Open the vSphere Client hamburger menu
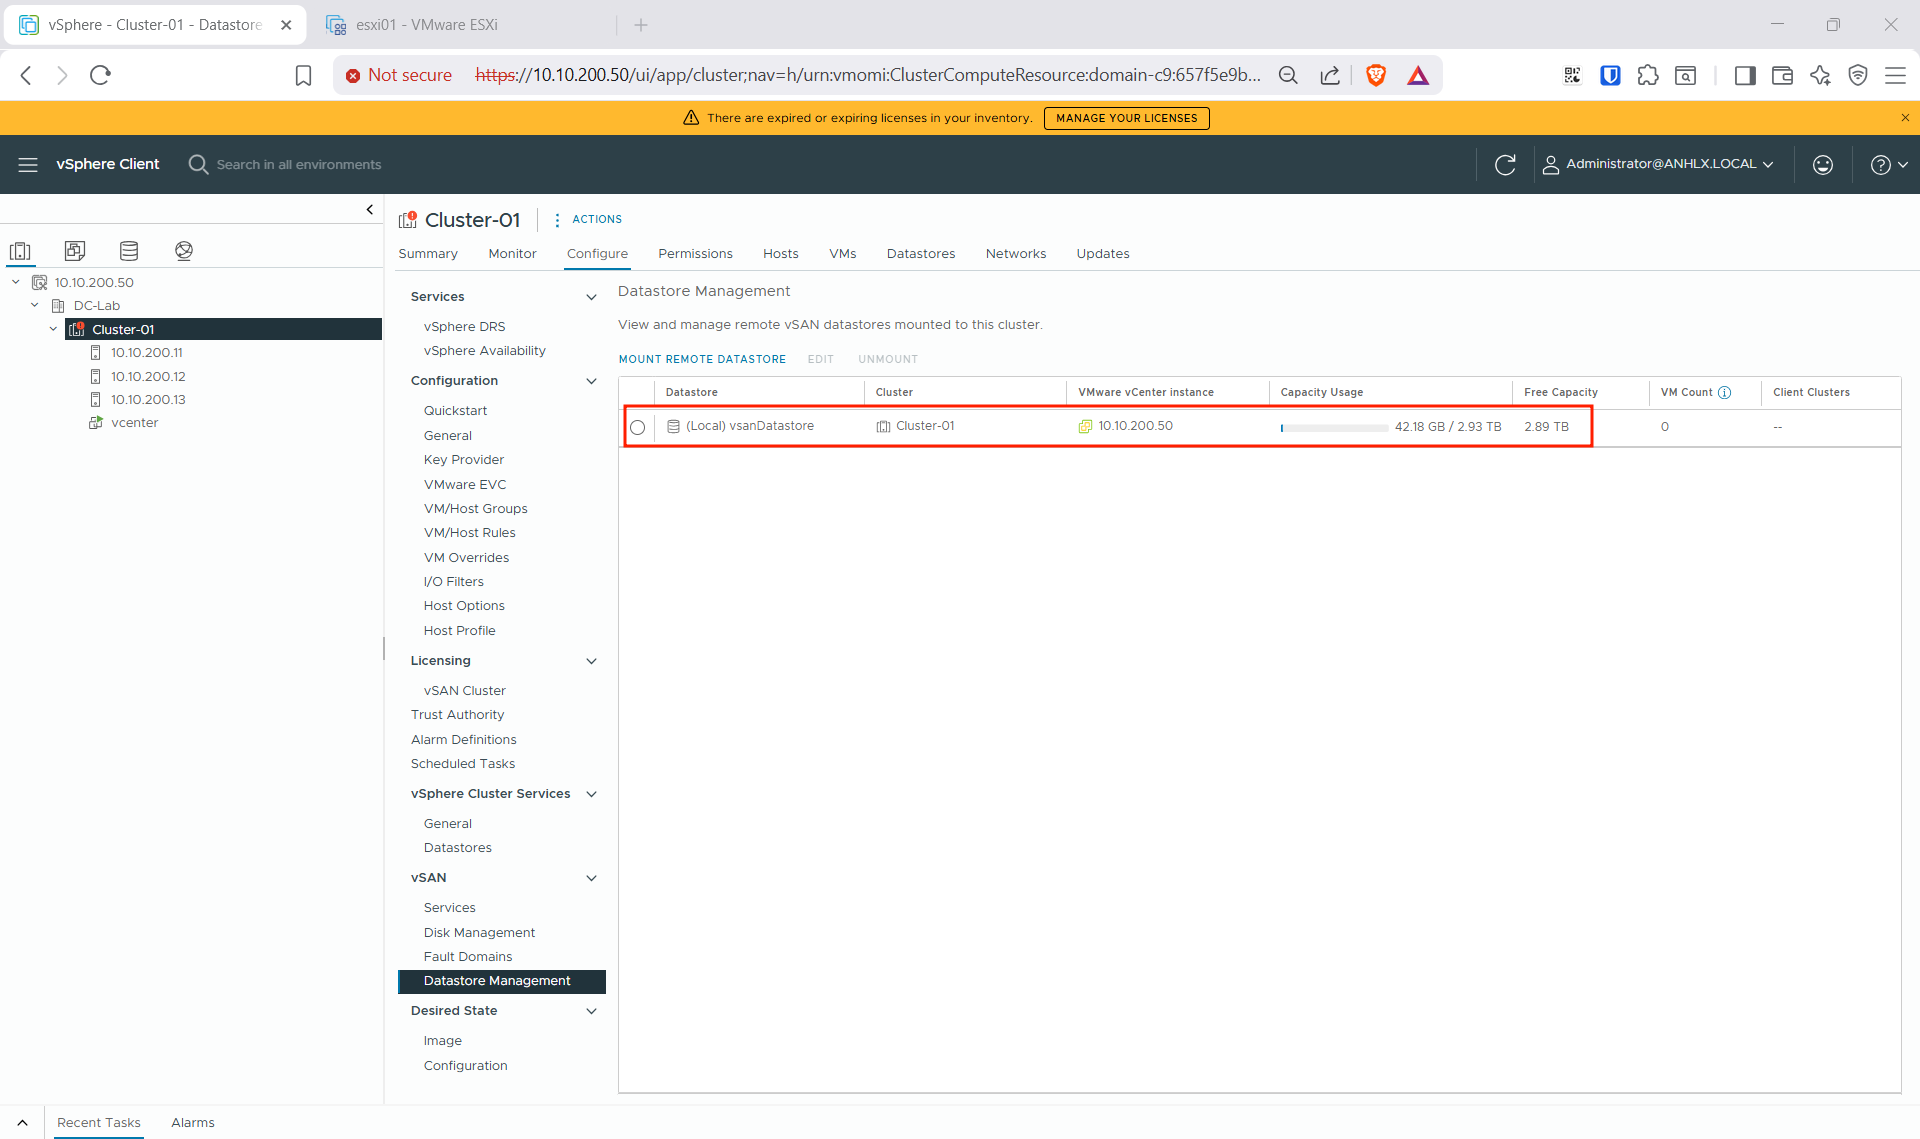 coord(28,164)
